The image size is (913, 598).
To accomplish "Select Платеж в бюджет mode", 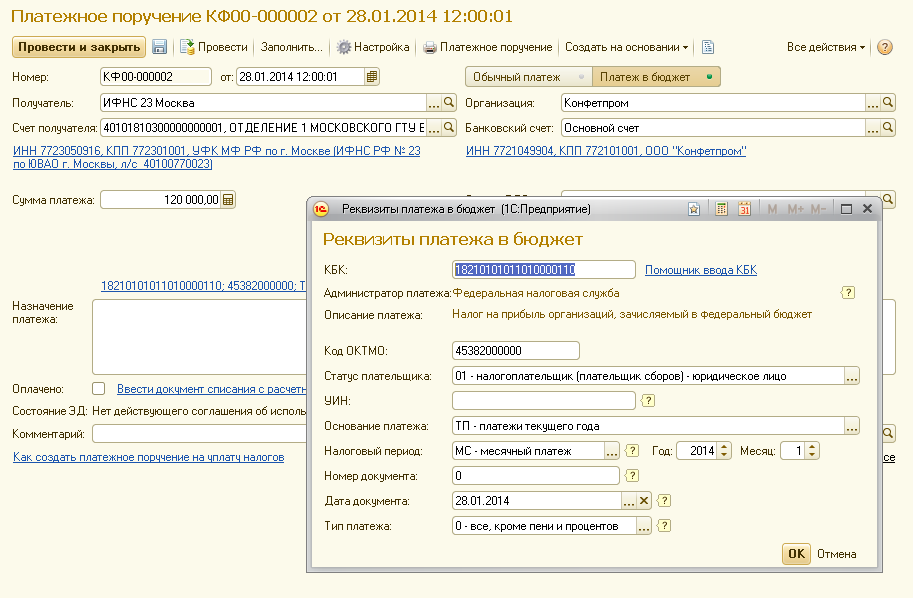I will (x=656, y=77).
